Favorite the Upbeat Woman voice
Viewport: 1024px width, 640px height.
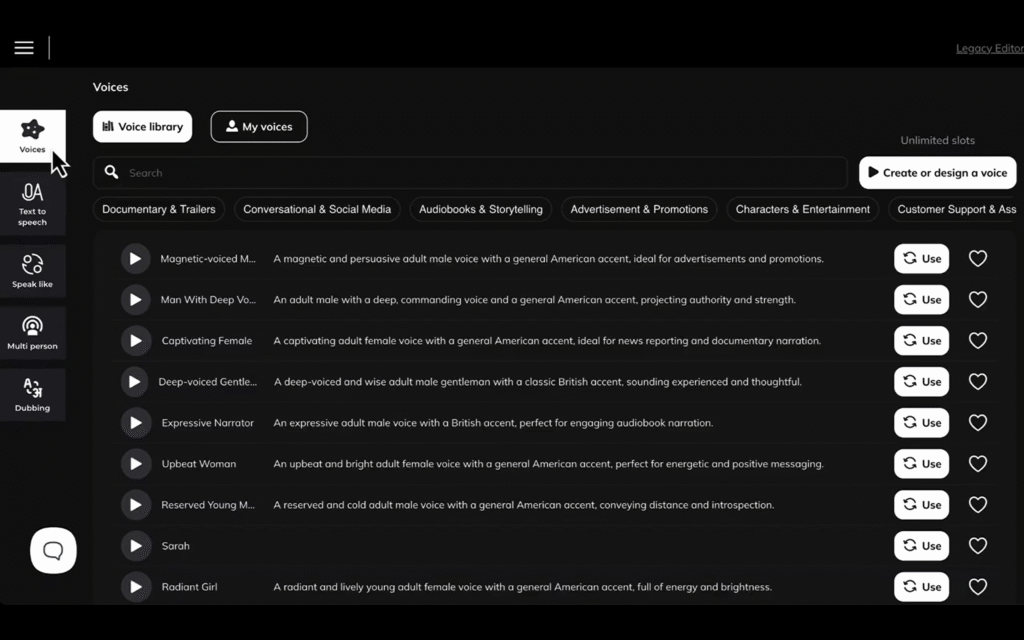coord(977,463)
